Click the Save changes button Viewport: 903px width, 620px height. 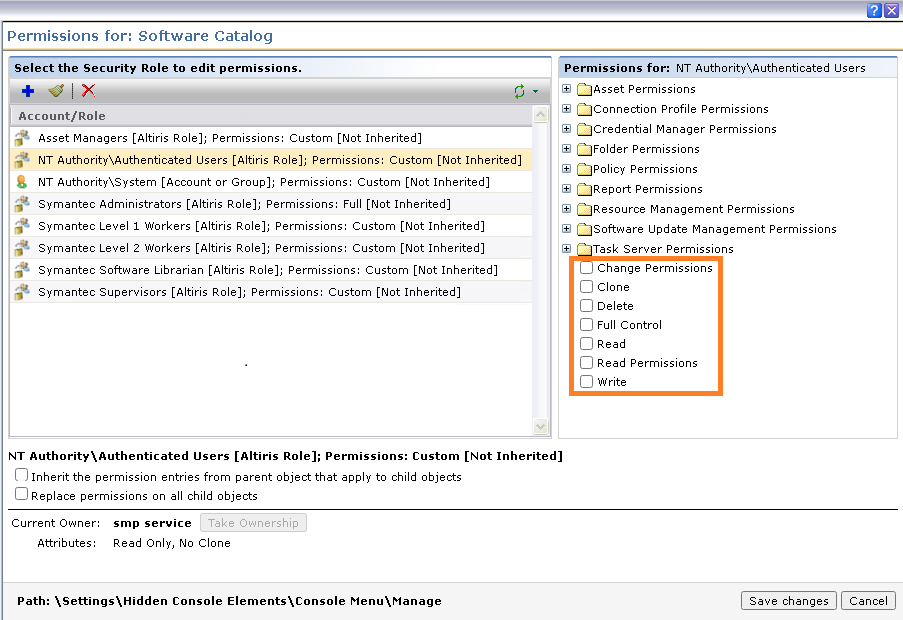pos(788,601)
